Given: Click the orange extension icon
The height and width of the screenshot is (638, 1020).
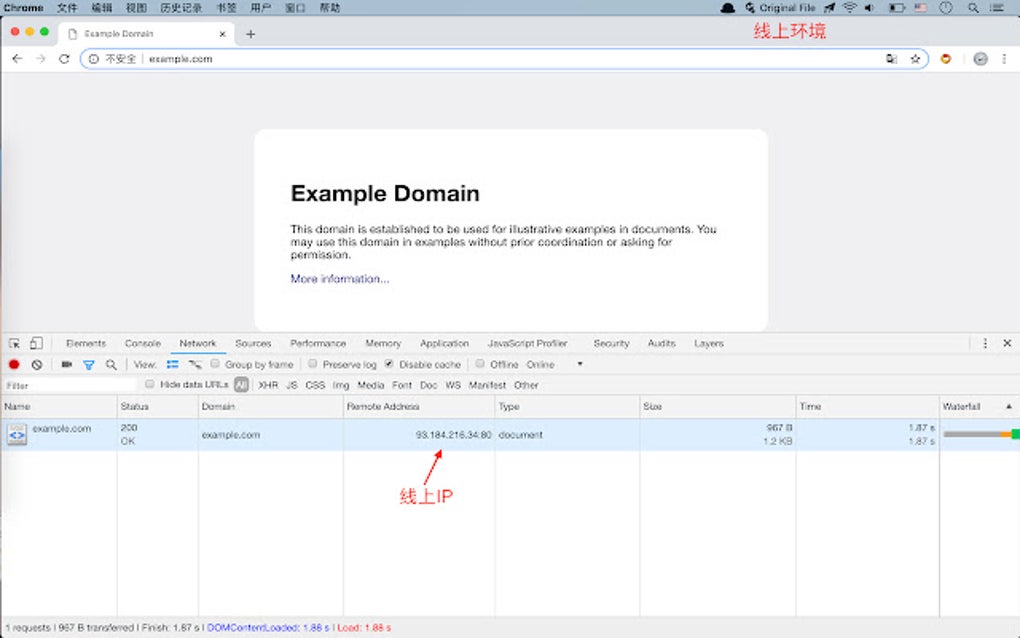Looking at the screenshot, I should [946, 59].
